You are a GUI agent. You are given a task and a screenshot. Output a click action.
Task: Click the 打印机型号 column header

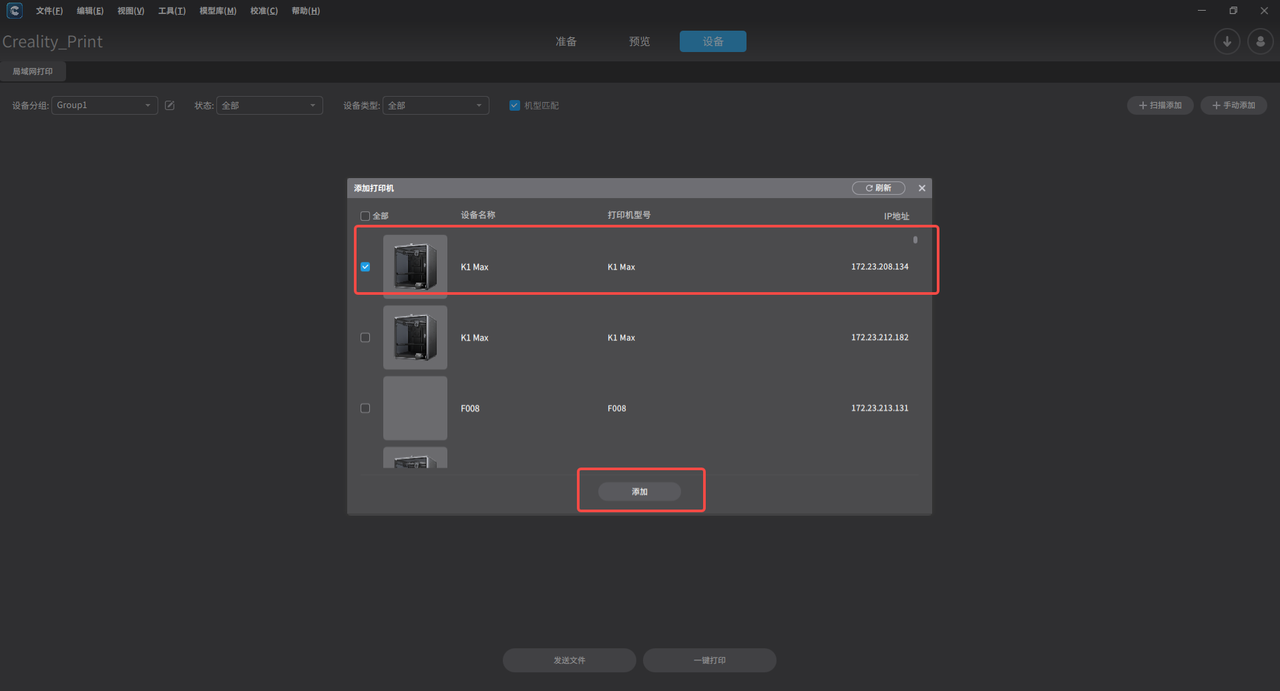point(629,215)
